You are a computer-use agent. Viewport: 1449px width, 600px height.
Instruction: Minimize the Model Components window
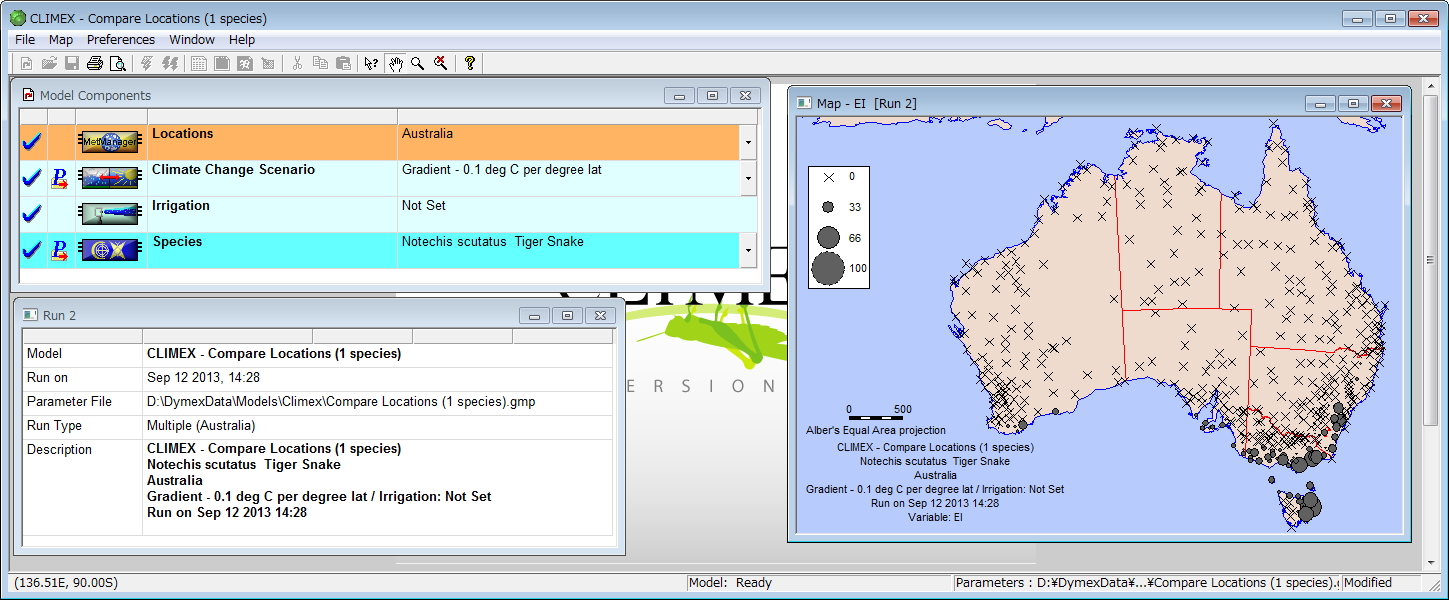click(680, 96)
